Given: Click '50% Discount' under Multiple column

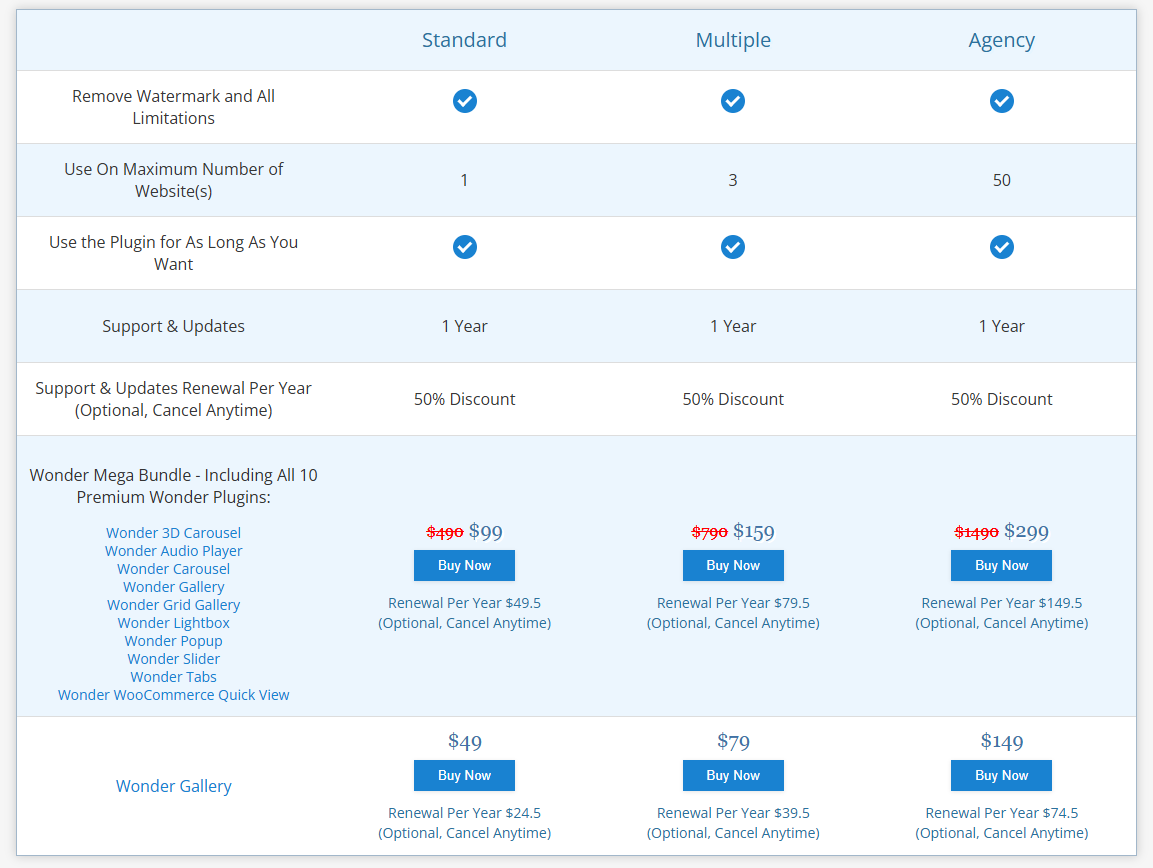Looking at the screenshot, I should (x=733, y=399).
